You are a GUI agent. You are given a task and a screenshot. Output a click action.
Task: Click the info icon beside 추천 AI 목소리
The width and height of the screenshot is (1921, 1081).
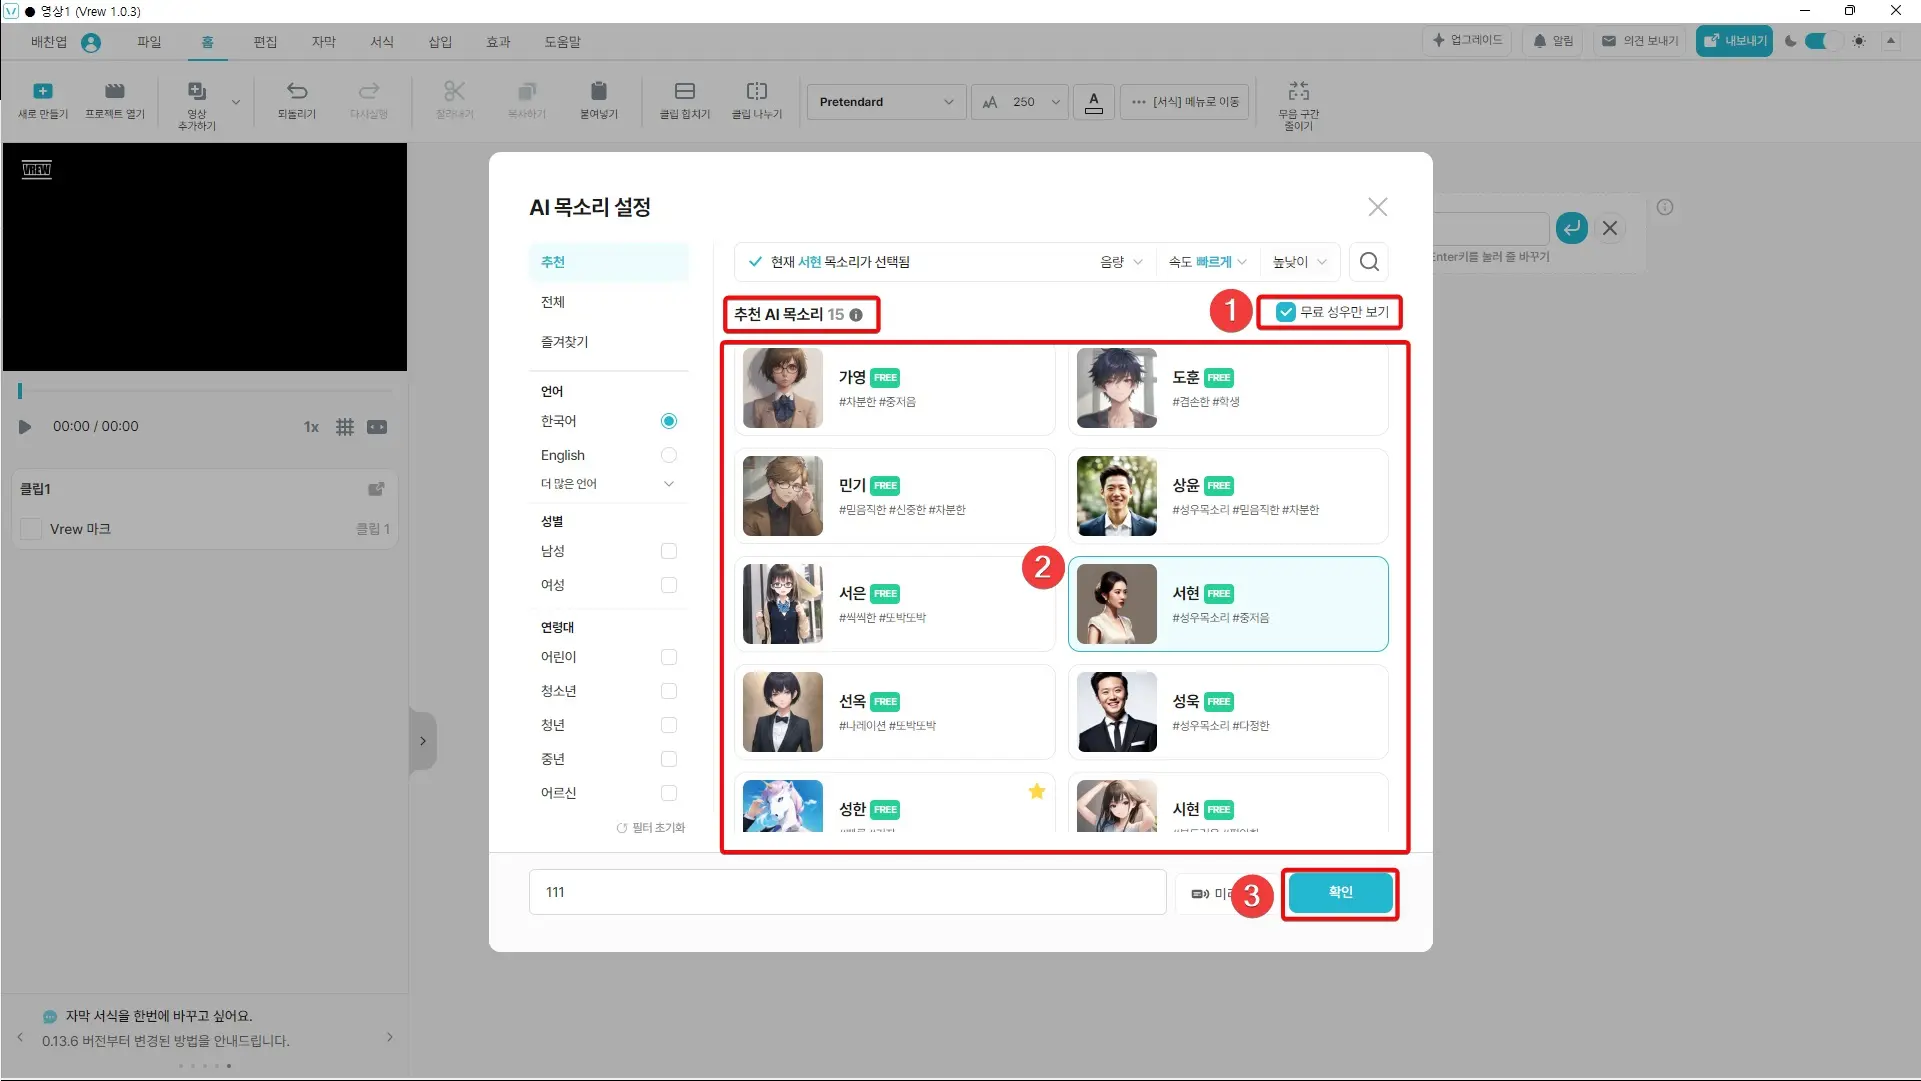[856, 315]
